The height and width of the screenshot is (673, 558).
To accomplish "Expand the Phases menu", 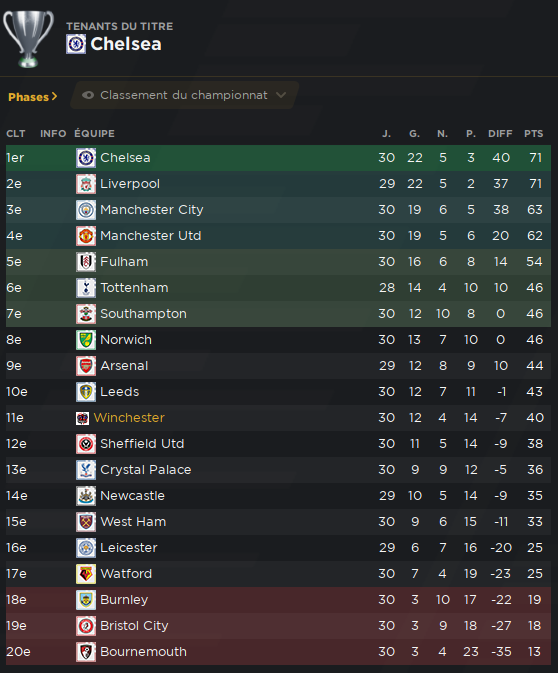I will (x=33, y=97).
